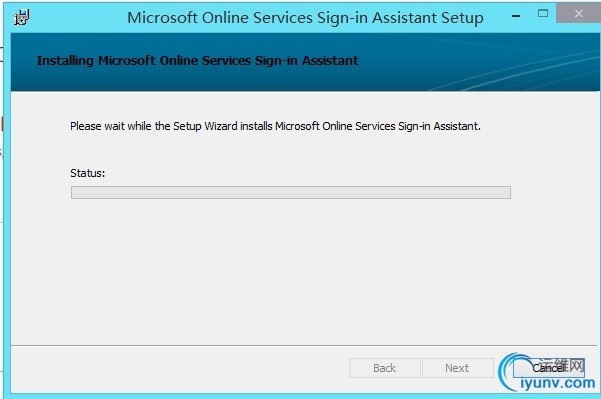Click the Installing Microsoft Online Services heading

click(197, 61)
